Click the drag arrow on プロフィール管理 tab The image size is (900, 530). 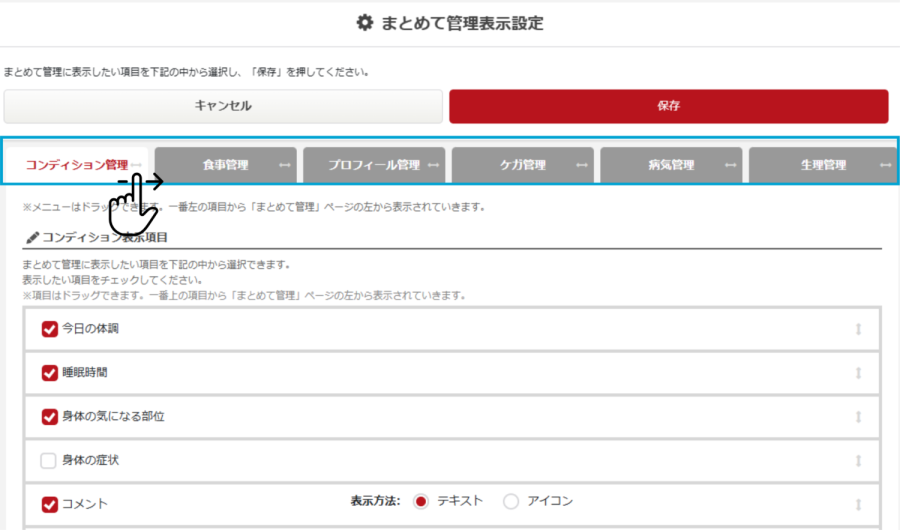pos(433,165)
